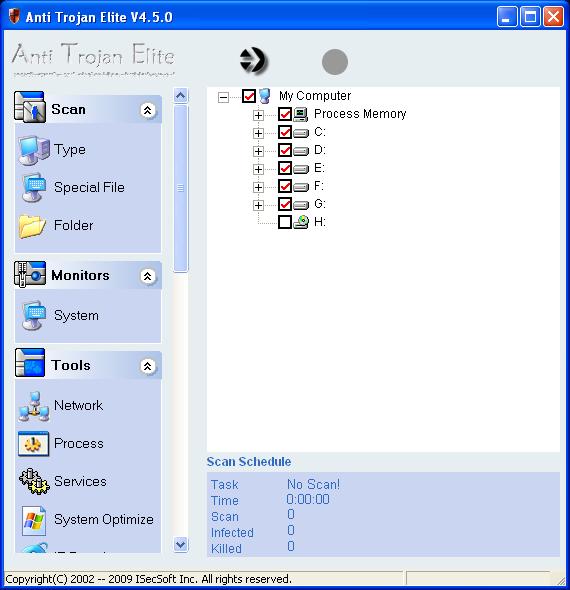Viewport: 570px width, 590px height.
Task: Open the Network tool icon
Action: 34,406
